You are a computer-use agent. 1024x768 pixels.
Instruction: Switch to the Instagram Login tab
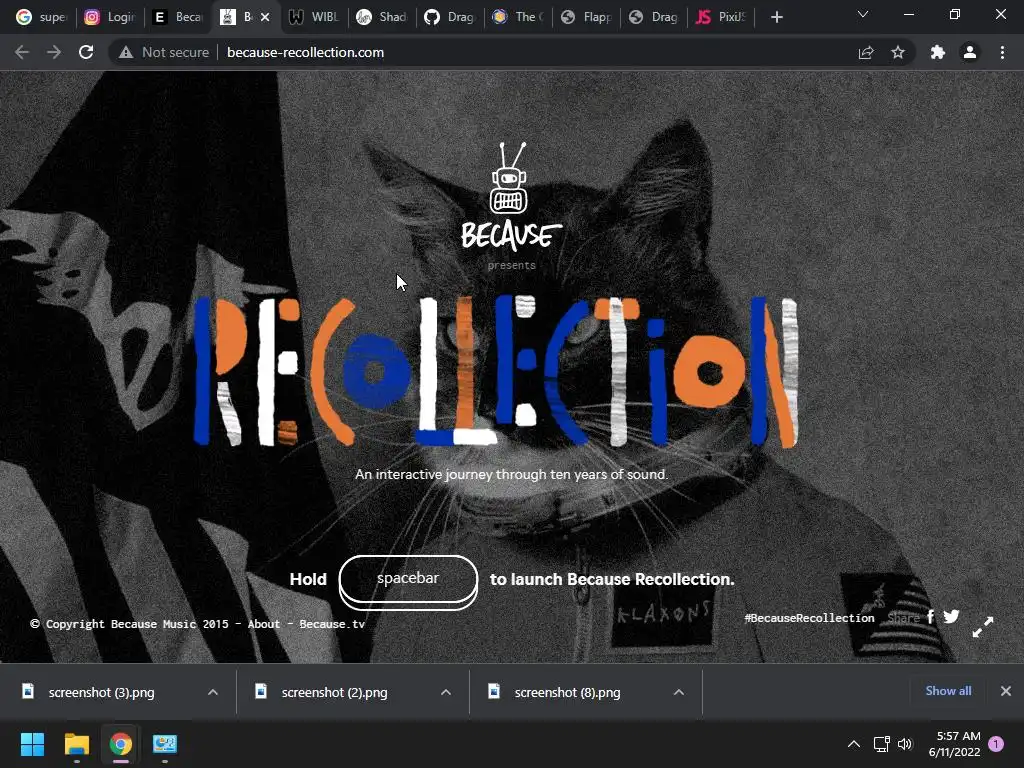[109, 17]
